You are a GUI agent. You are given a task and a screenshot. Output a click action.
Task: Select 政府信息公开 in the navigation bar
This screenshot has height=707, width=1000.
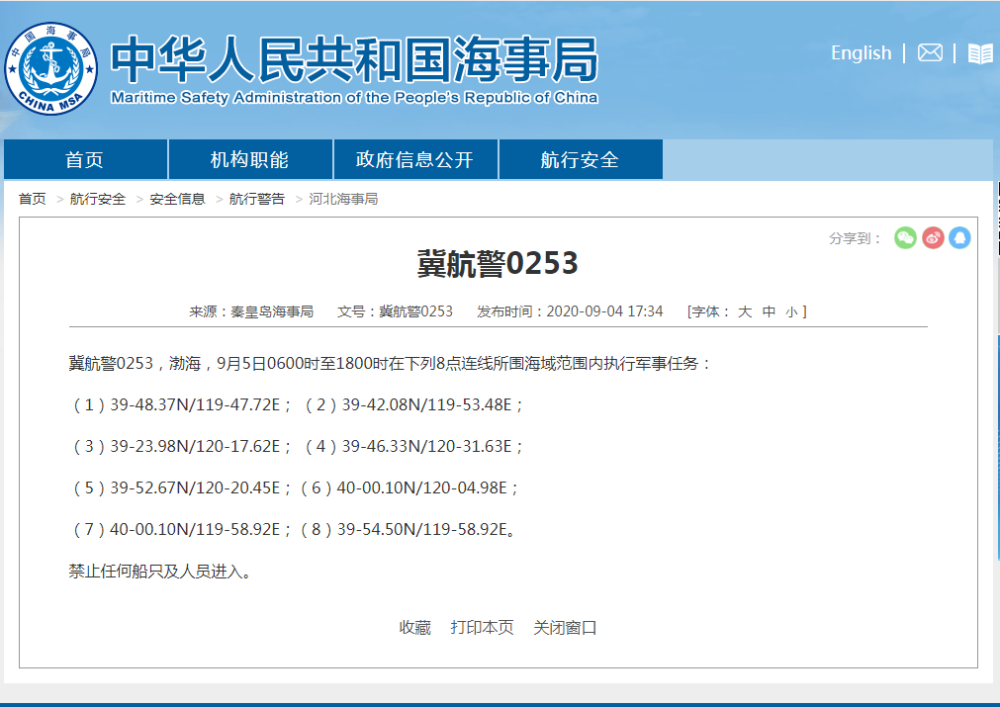415,158
